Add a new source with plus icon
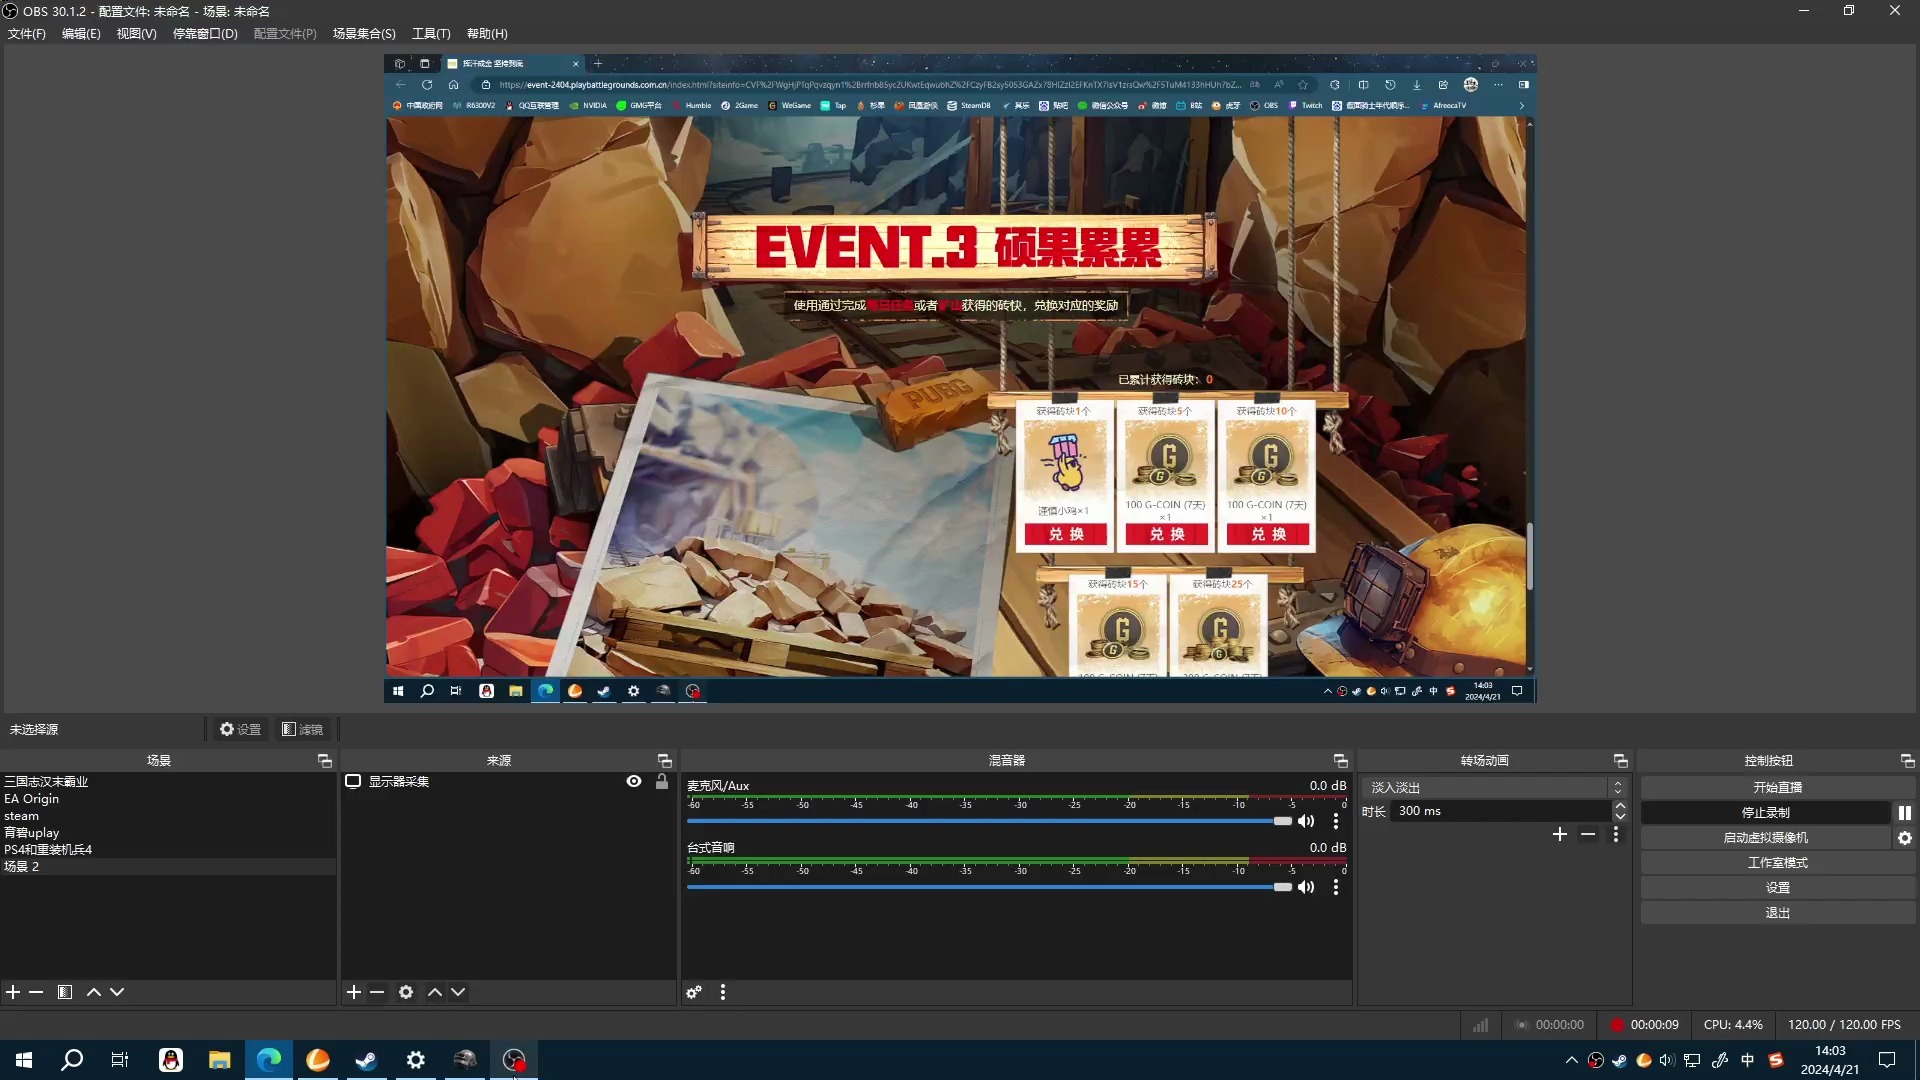Viewport: 1920px width, 1080px height. tap(354, 992)
